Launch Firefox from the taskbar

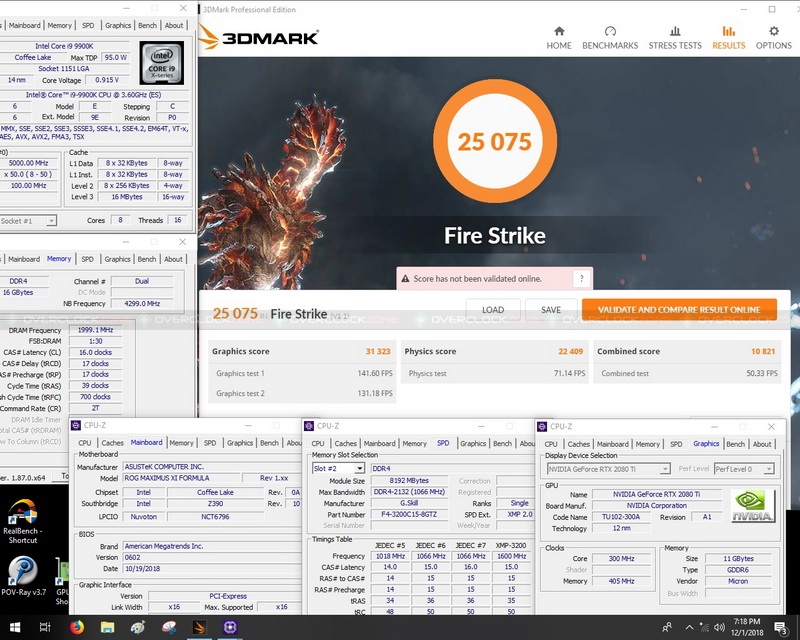(77, 627)
